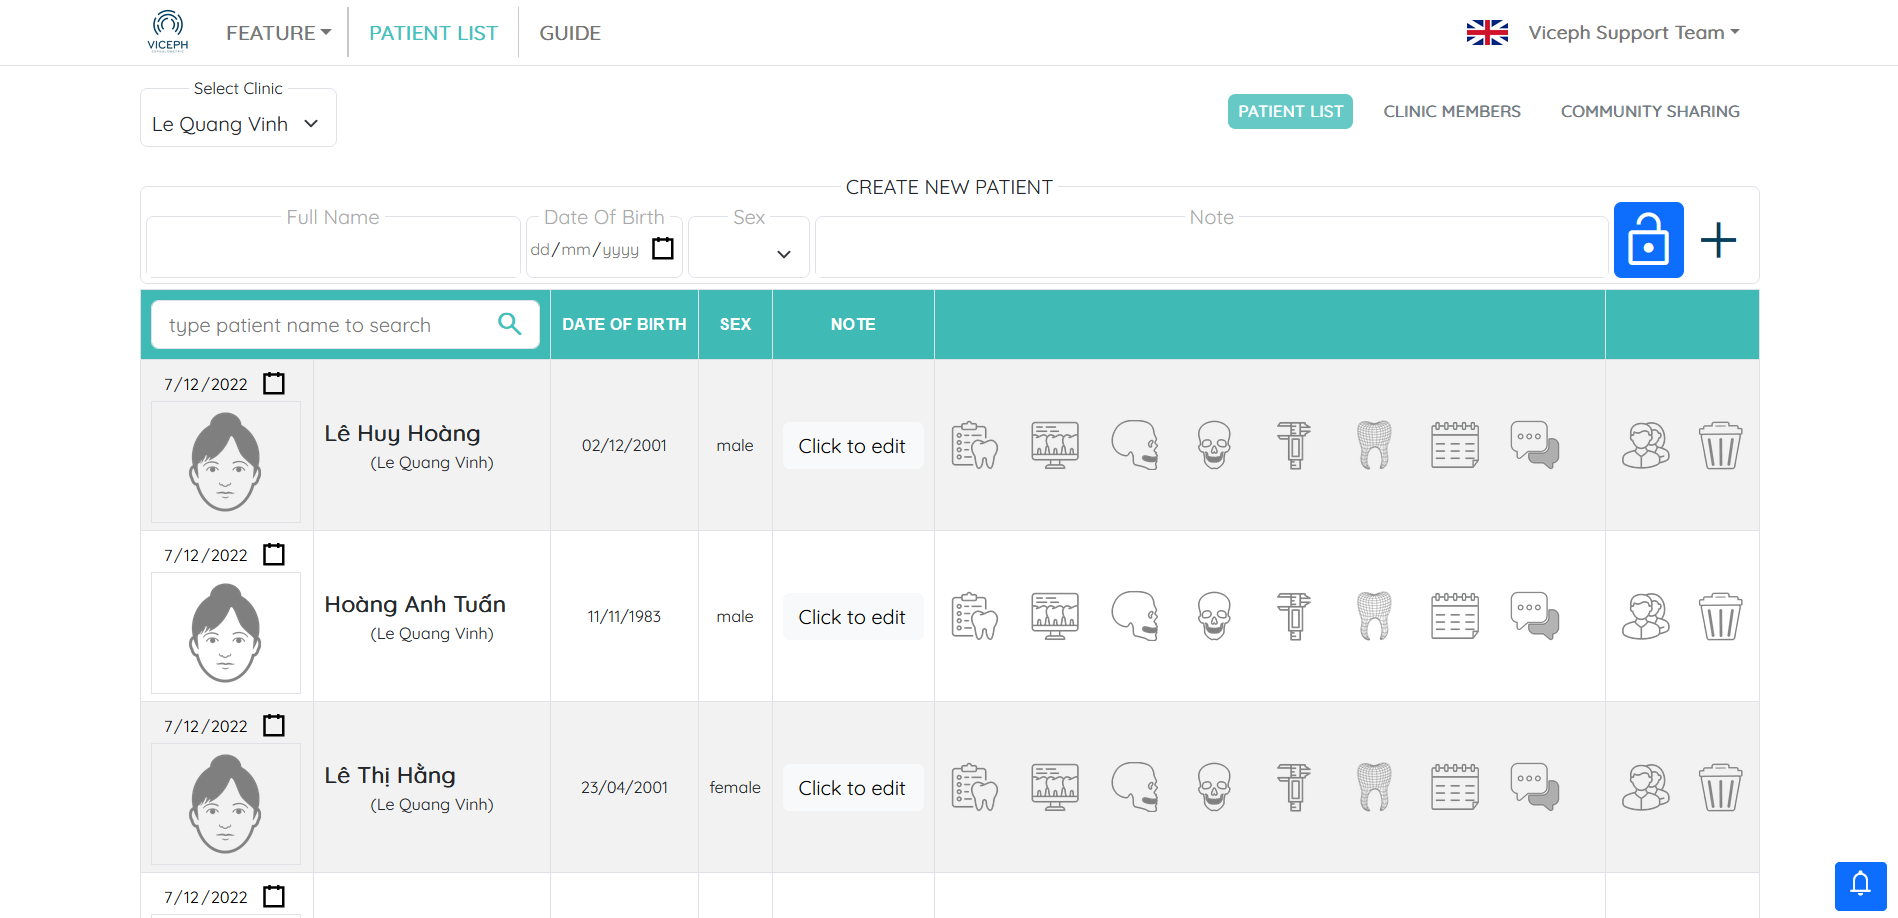Open tooth icon for Lê Huy Hoàng
The image size is (1898, 918).
pyautogui.click(x=1374, y=445)
